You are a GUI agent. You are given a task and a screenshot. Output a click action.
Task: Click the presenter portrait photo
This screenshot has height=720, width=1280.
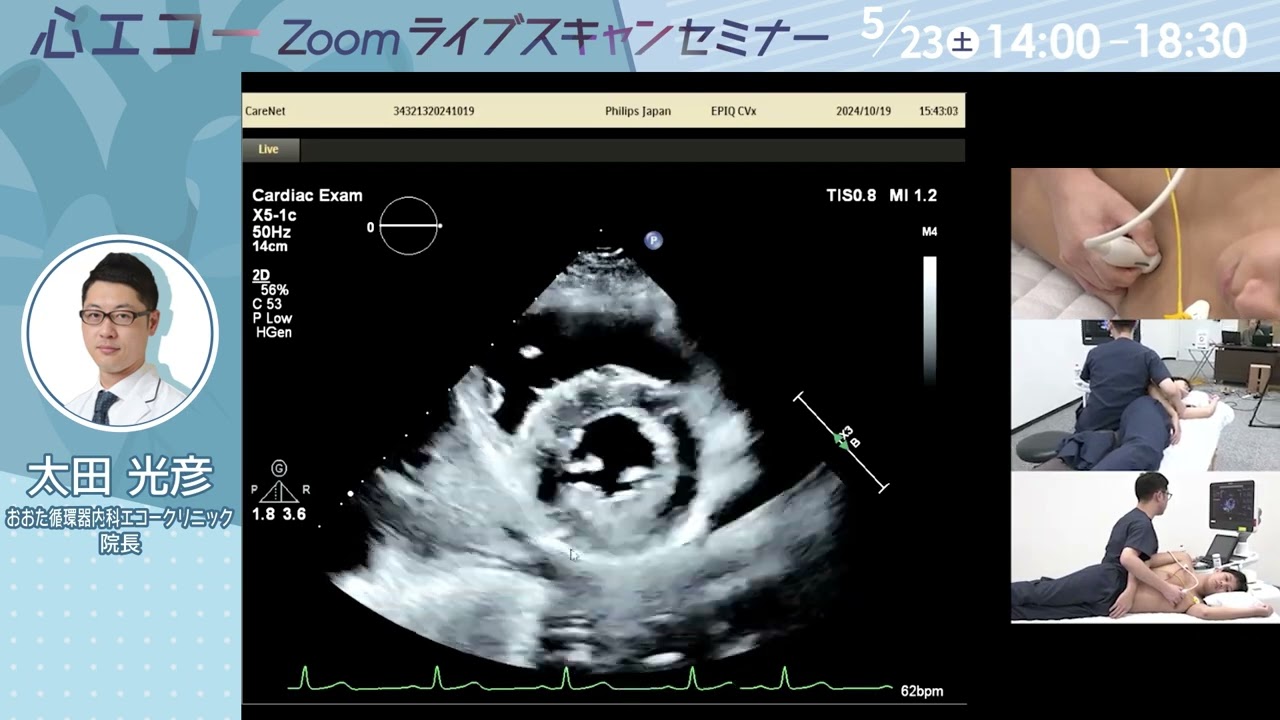coord(120,334)
